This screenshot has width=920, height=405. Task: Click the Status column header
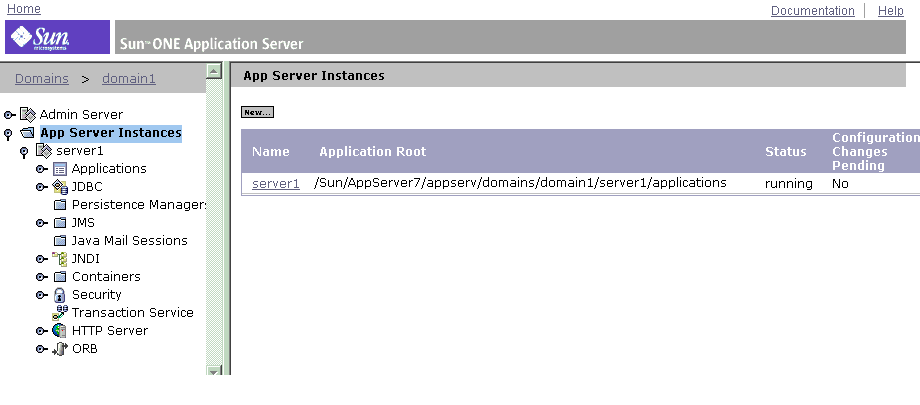pos(786,151)
